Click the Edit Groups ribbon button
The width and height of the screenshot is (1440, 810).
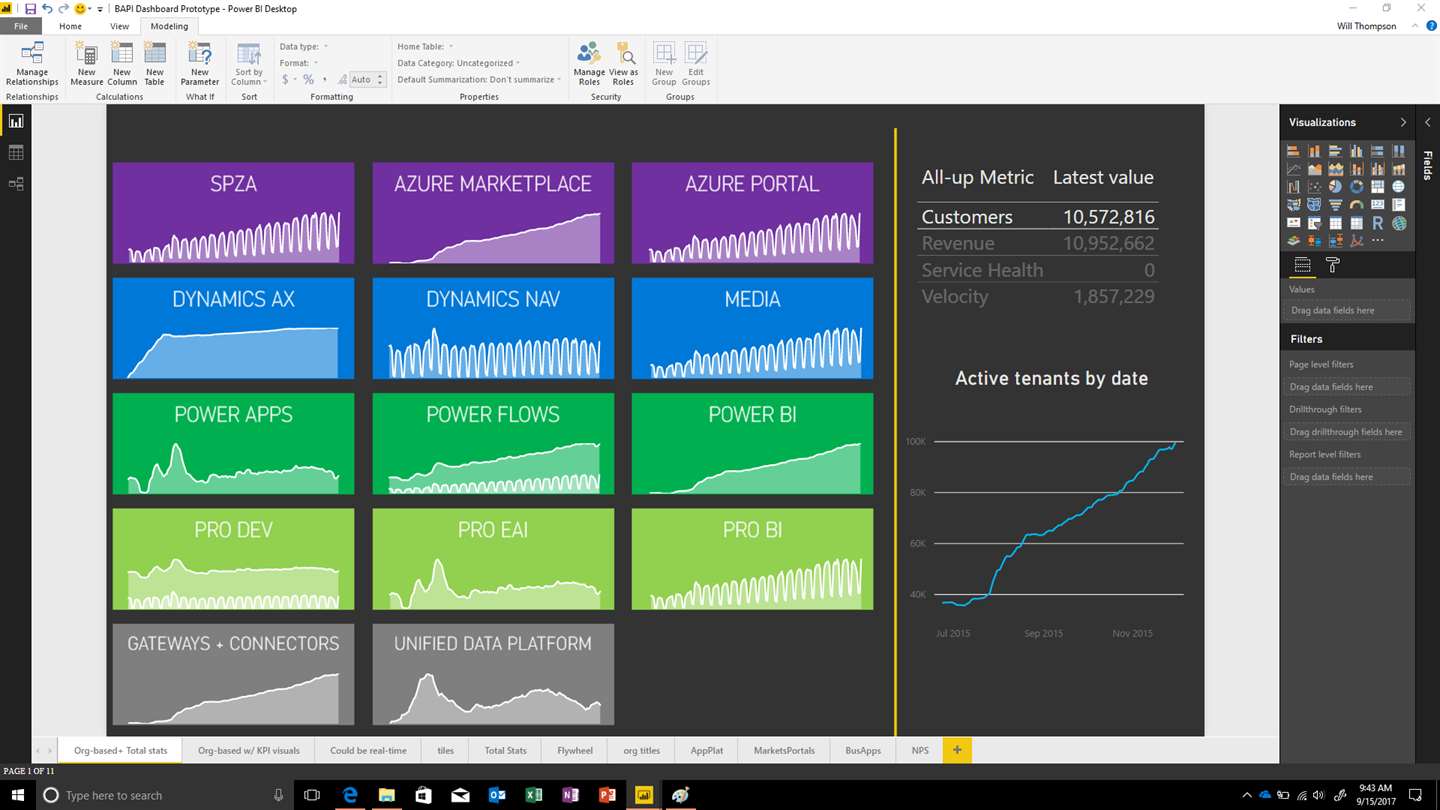696,64
